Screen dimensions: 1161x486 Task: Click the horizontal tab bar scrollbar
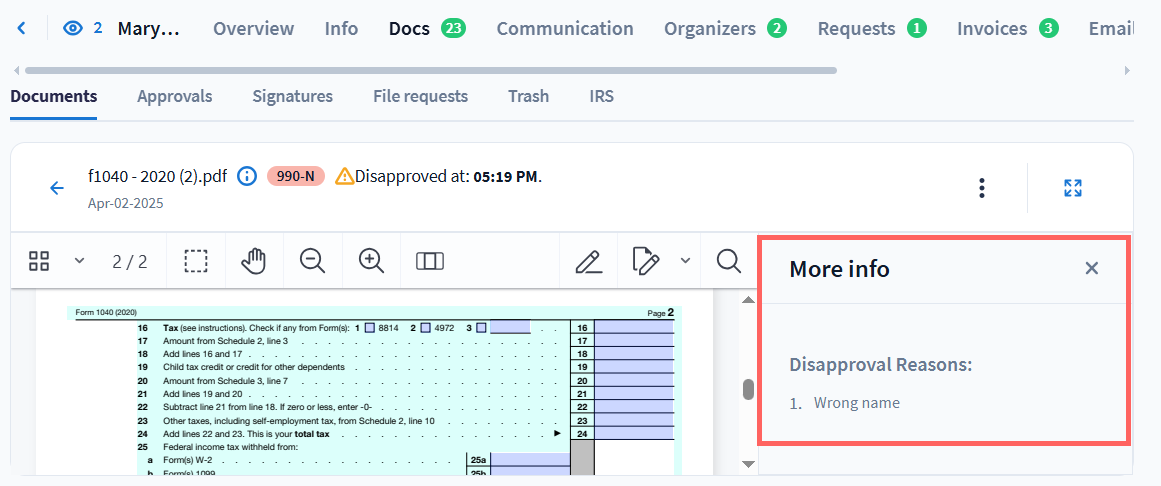pyautogui.click(x=430, y=70)
